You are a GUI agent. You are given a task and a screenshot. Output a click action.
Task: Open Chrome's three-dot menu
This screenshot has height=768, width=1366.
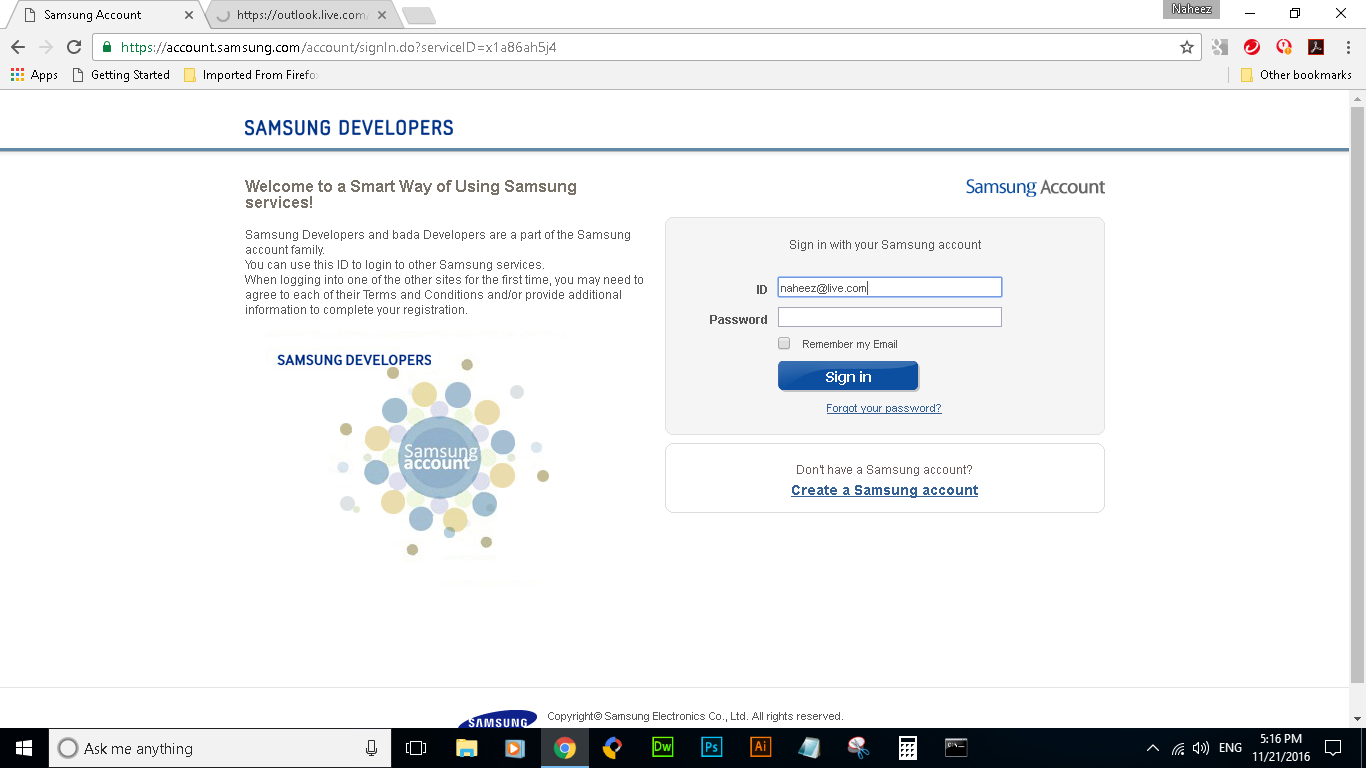pos(1348,47)
